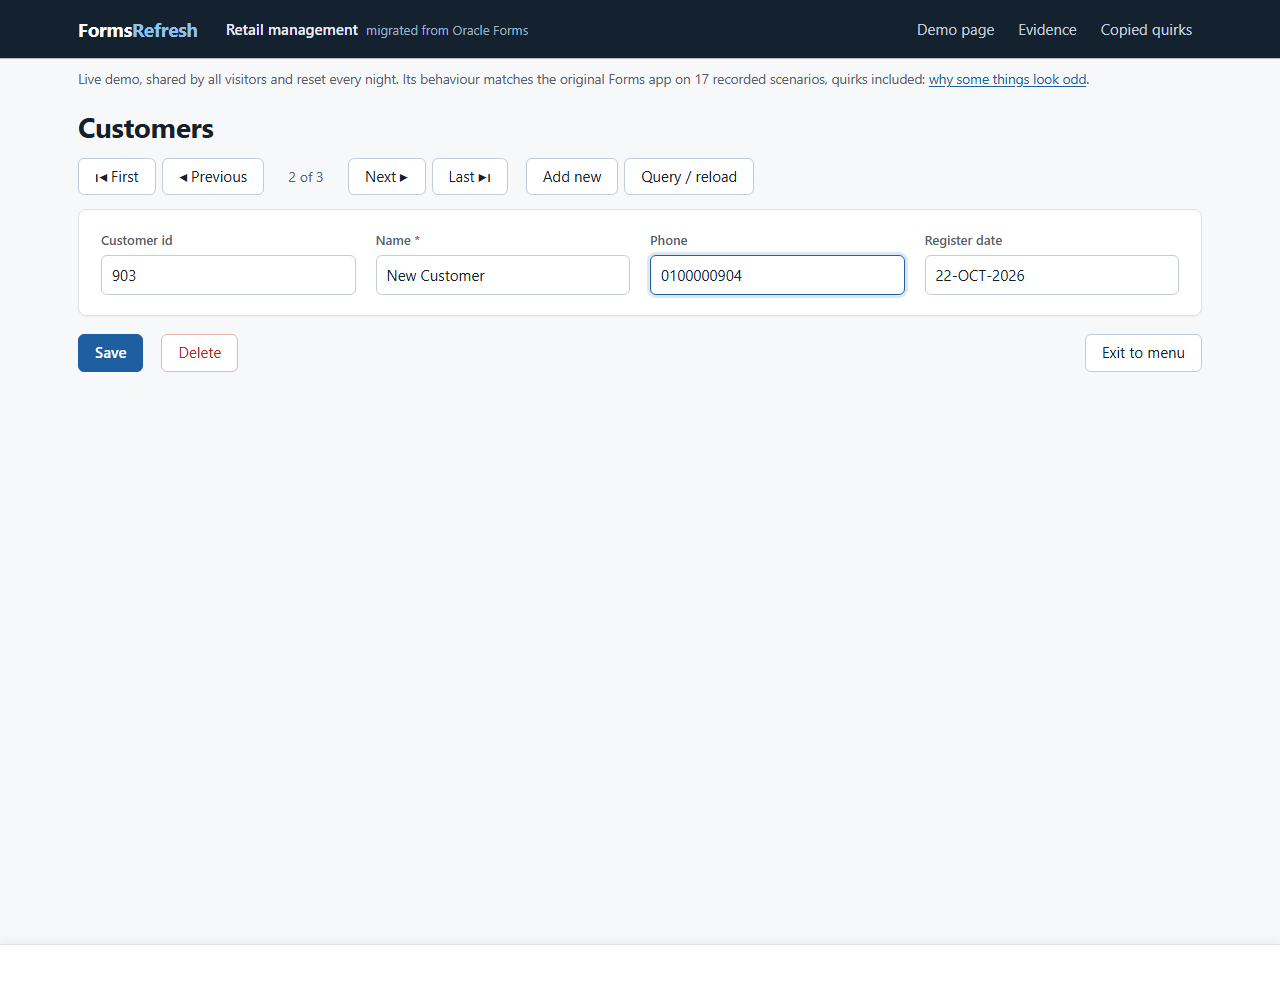Screen dimensions: 1280x1000
Task: Go to the Previous customer record
Action: pos(213,177)
